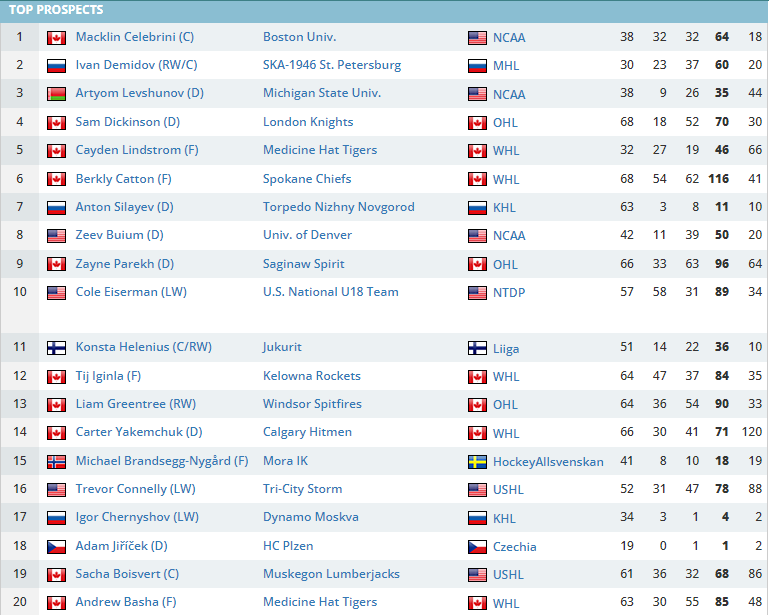Screen dimensions: 769x615
Task: Open Artyom Levshunov player page
Action: [139, 93]
